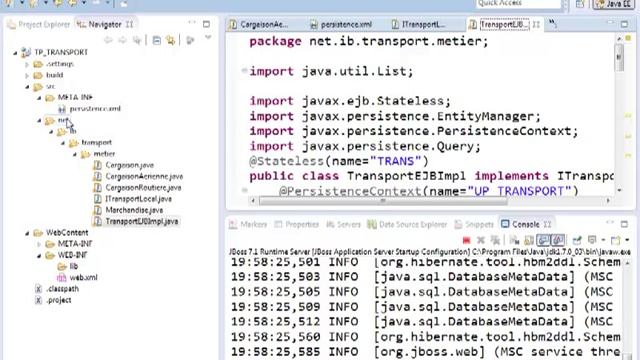
Task: Open the Data Source Explorer tab
Action: (407, 224)
